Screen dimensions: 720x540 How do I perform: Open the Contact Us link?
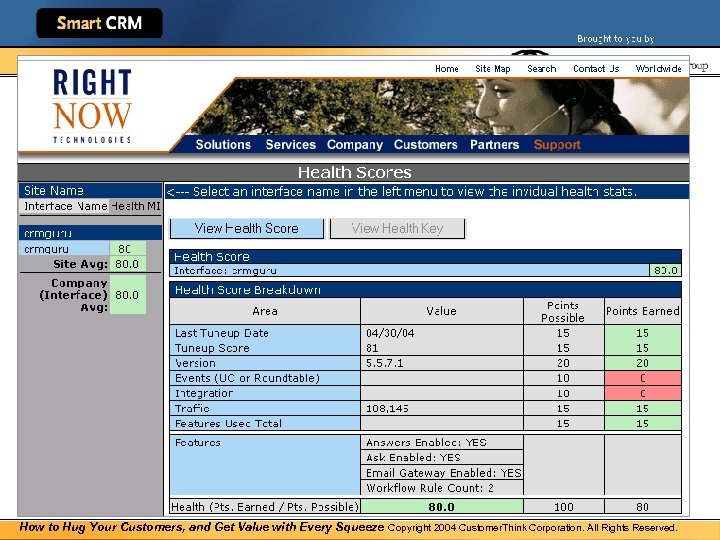(596, 69)
